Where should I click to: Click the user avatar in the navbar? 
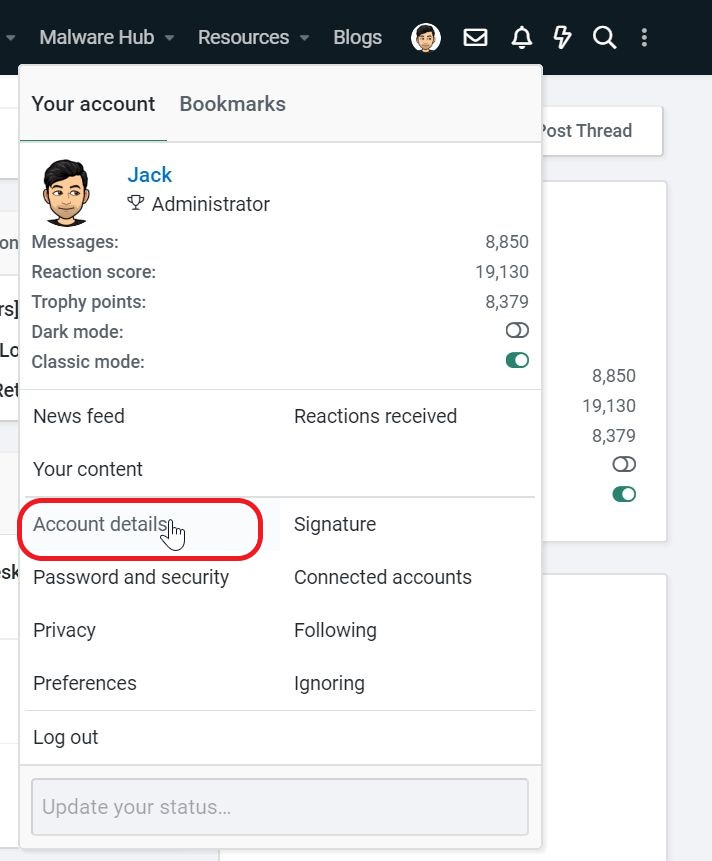coord(426,38)
